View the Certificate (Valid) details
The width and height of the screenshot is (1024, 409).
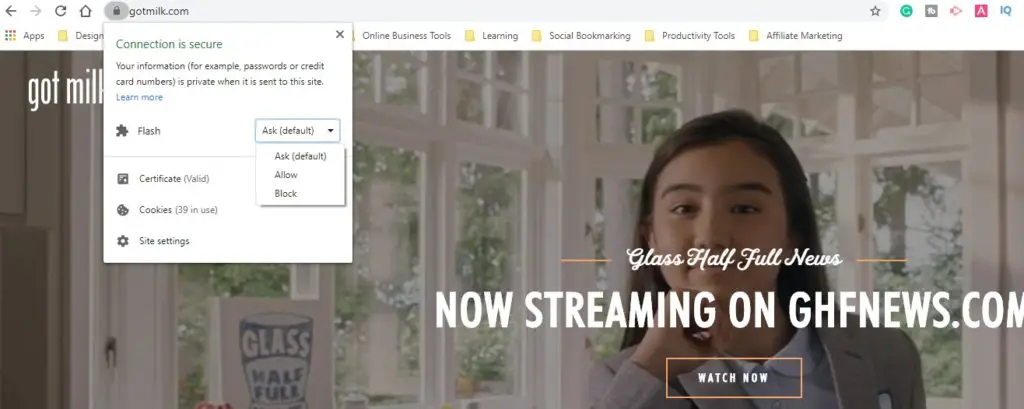point(174,179)
